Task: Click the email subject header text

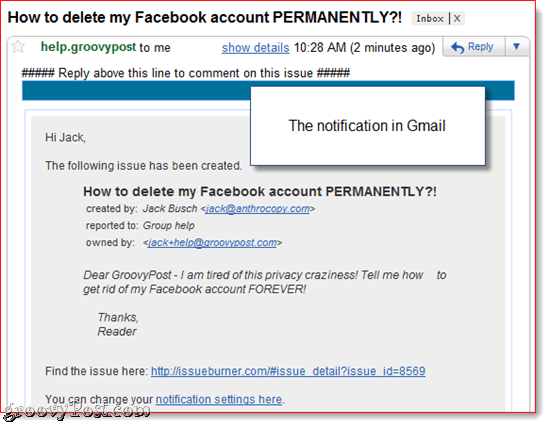Action: coord(204,18)
